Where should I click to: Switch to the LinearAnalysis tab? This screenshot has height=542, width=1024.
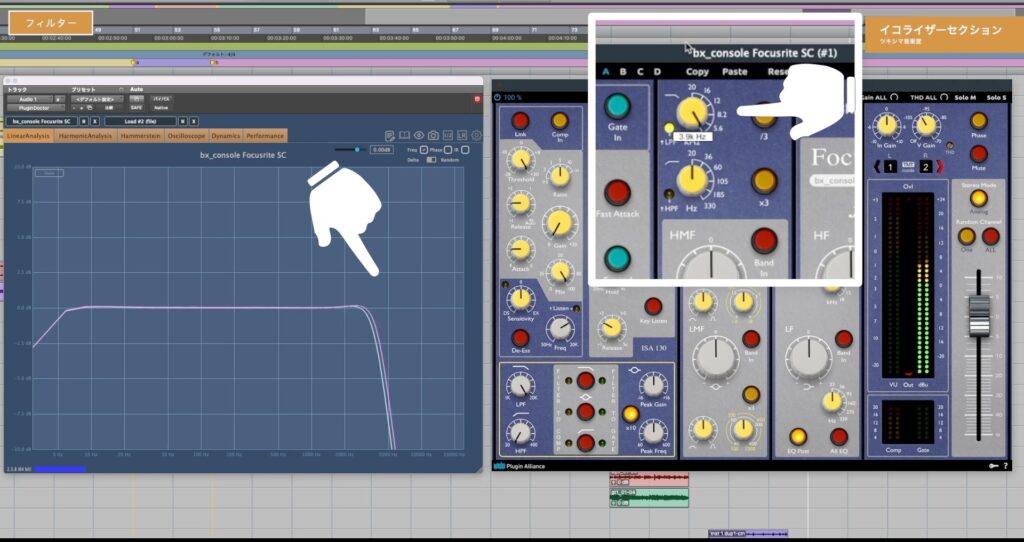tap(28, 136)
